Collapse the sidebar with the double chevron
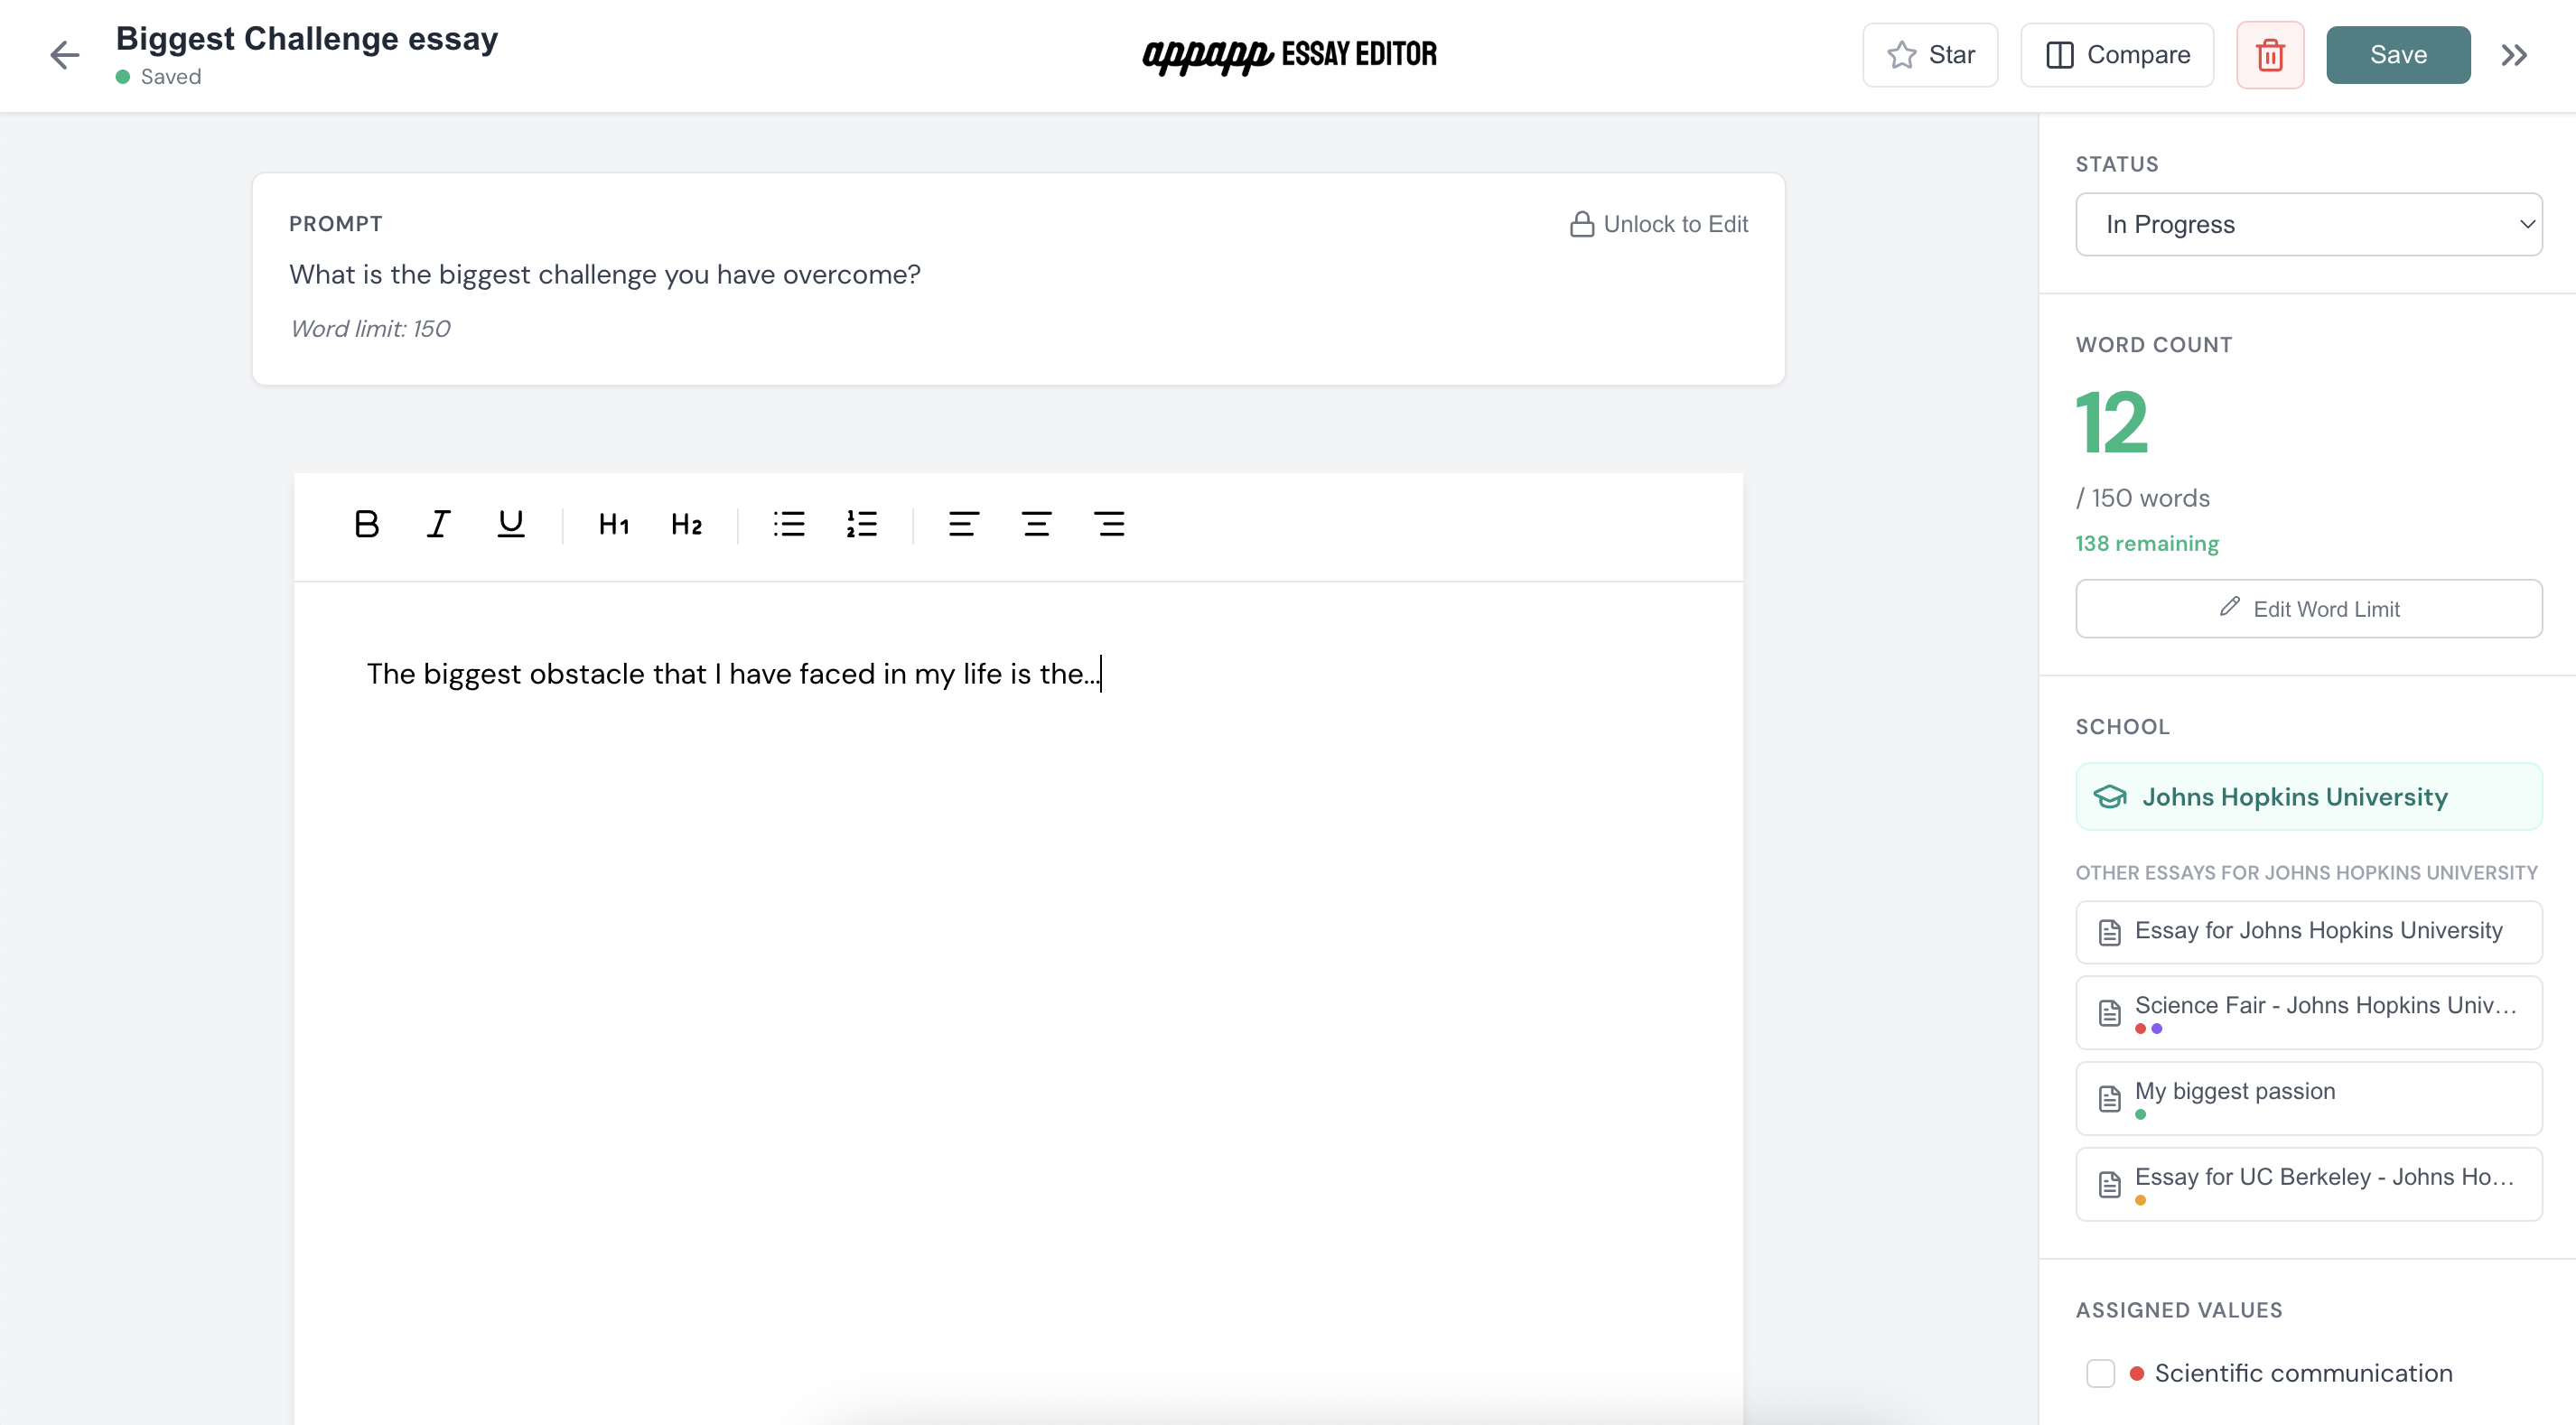 point(2514,55)
